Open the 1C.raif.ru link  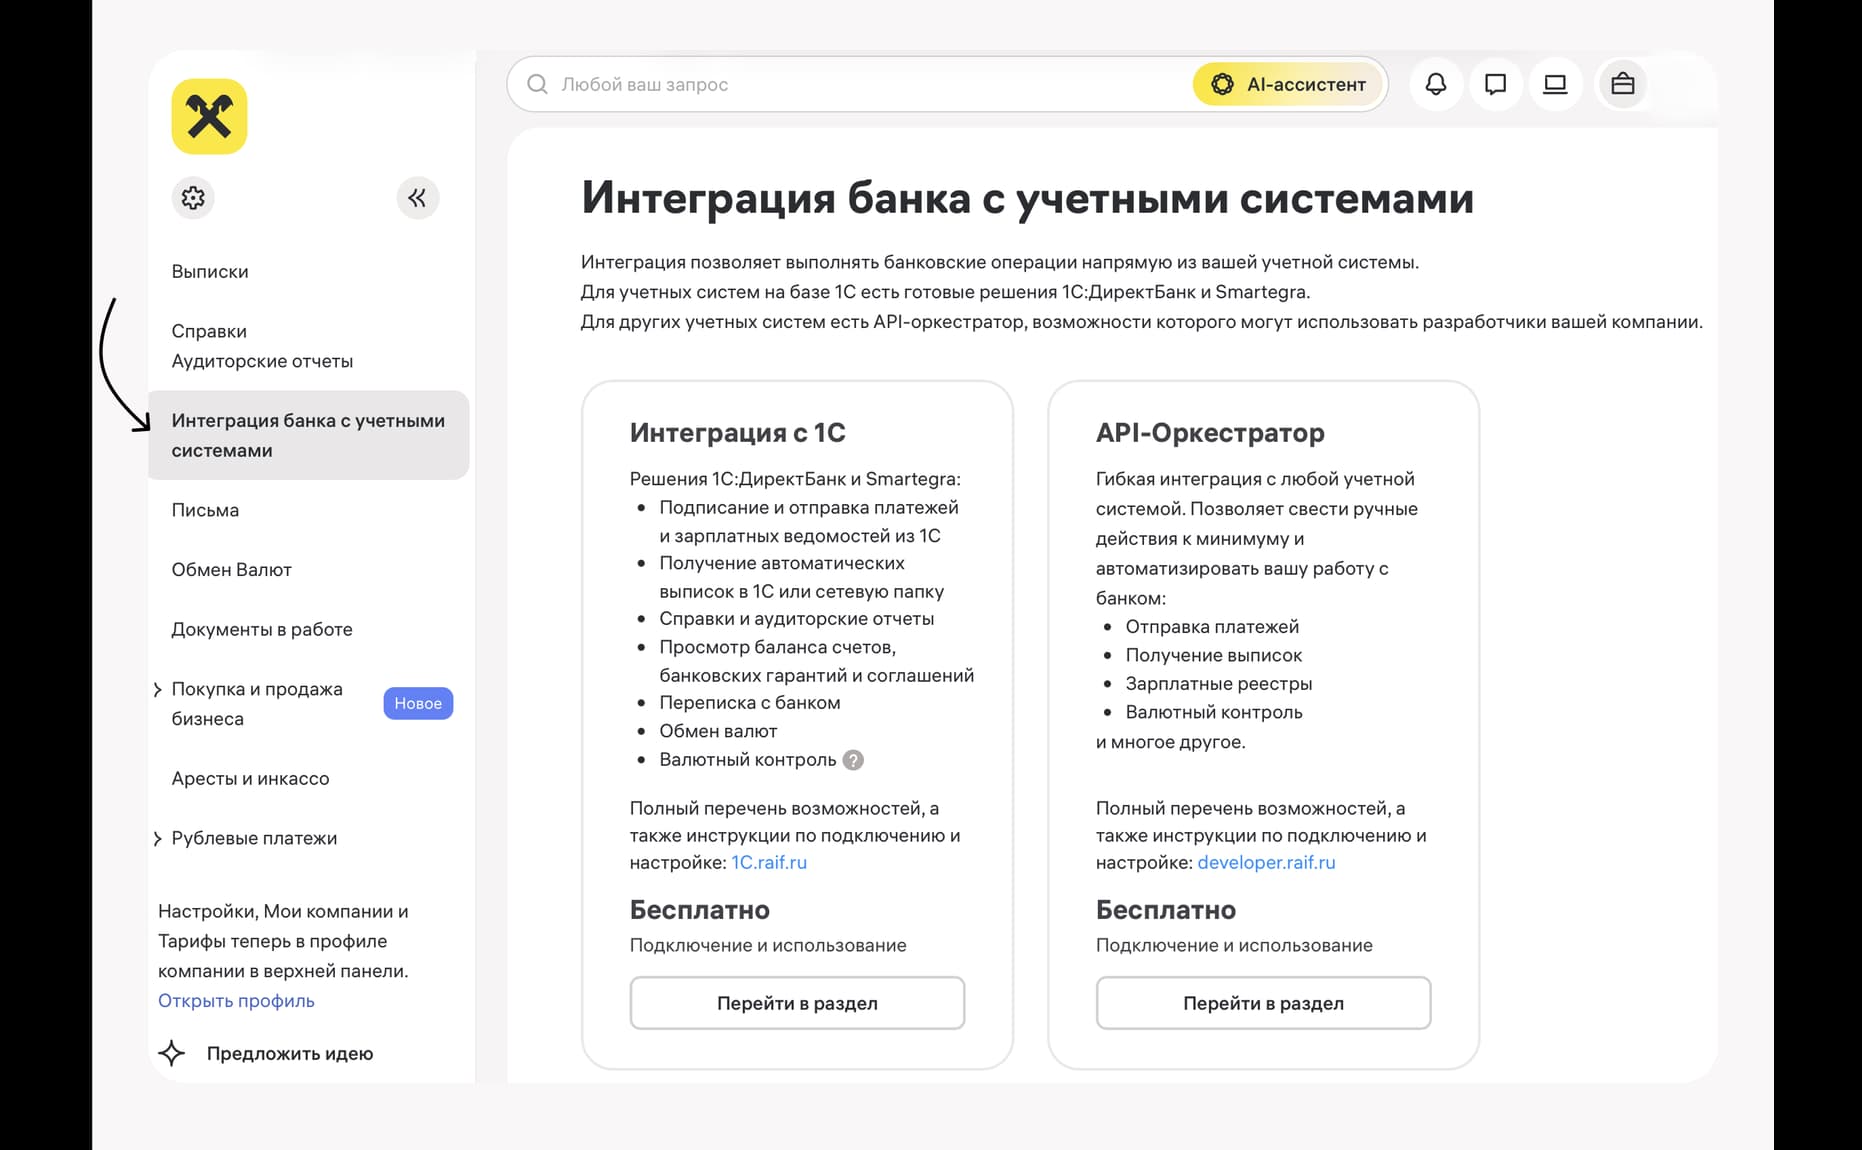click(x=769, y=862)
